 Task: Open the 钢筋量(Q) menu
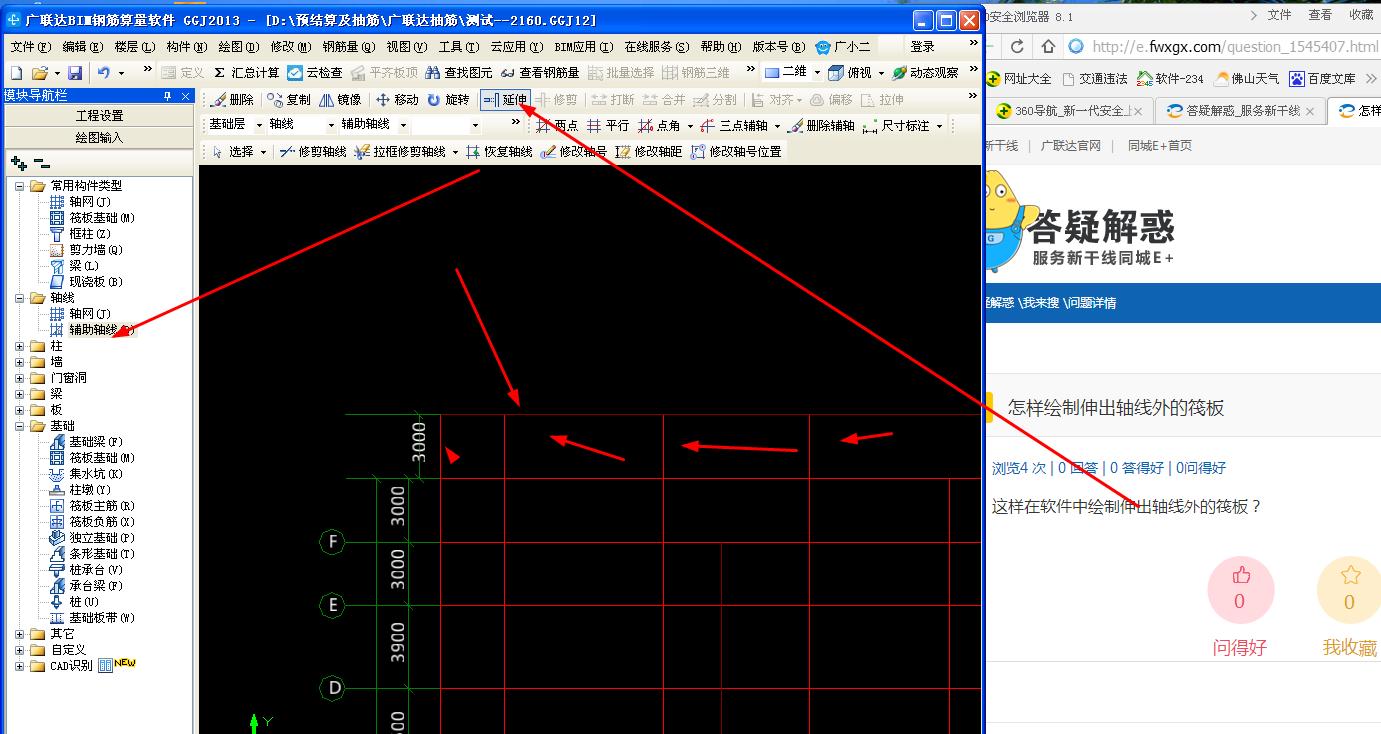(349, 47)
